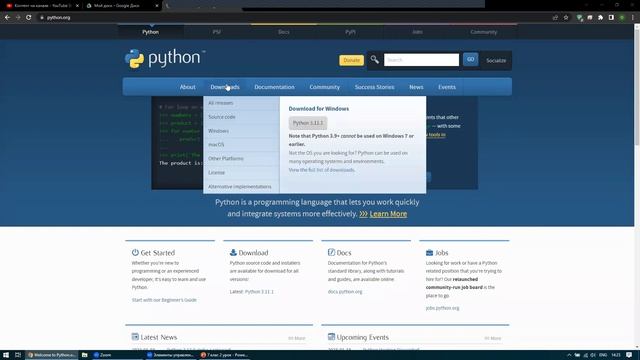Open the Success Stories navigation menu
This screenshot has width=640, height=360.
tap(374, 87)
